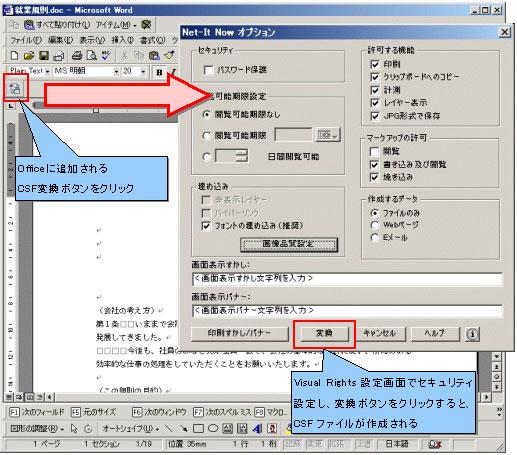
Task: Toggle Bold formatting
Action: (159, 72)
